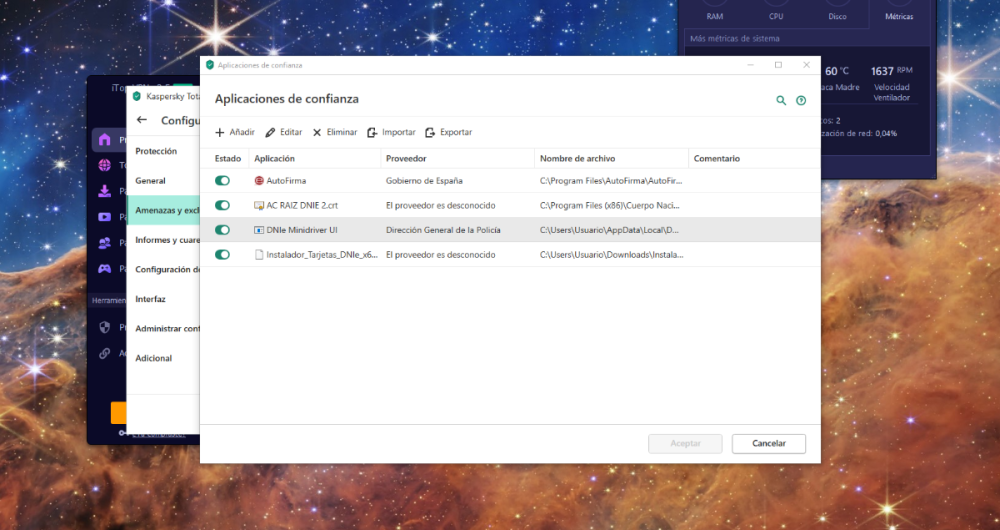1000x530 pixels.
Task: Click the C:\Users\Usuario\Downloads path cell
Action: [611, 254]
